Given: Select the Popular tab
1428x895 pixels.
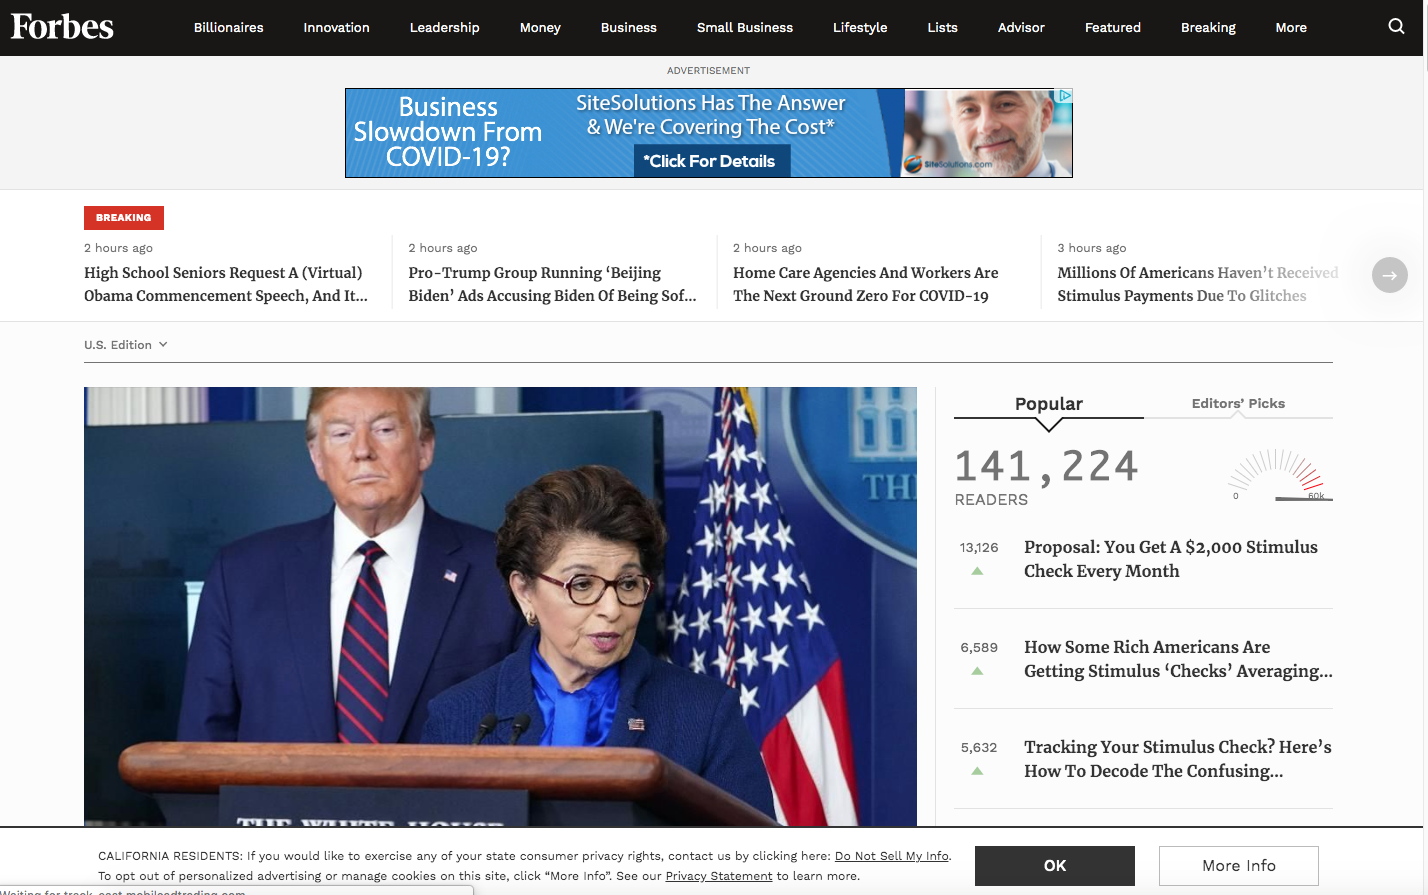Looking at the screenshot, I should (1048, 403).
